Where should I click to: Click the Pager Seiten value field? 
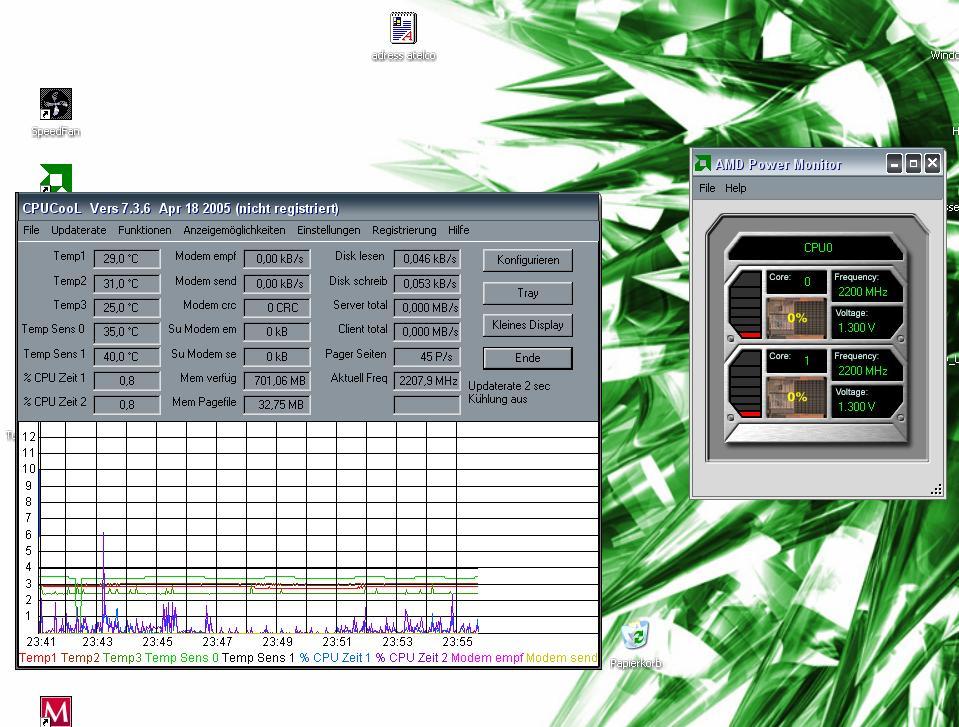(x=427, y=356)
